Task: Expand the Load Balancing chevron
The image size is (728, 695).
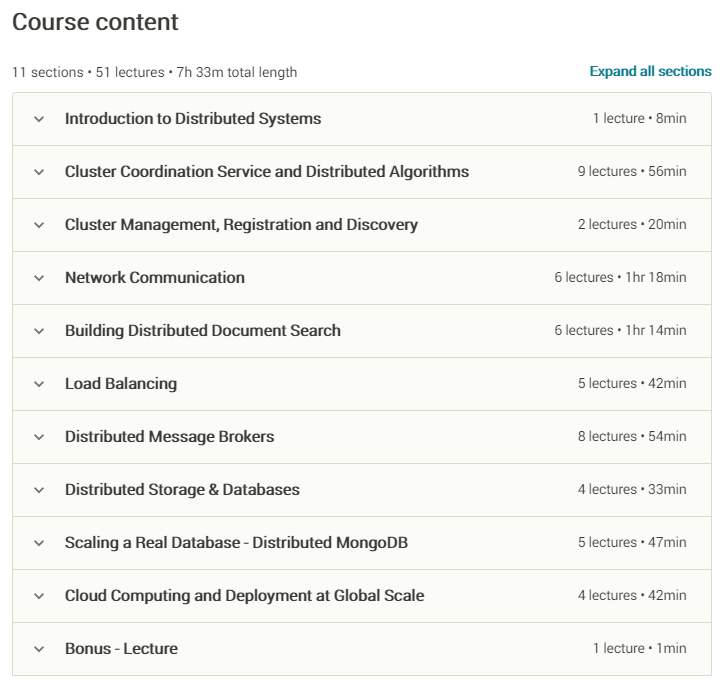Action: tap(39, 384)
